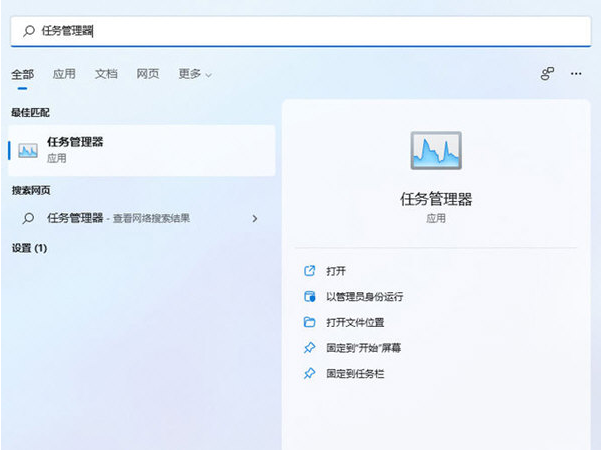The width and height of the screenshot is (602, 450).
Task: Click the magnifier icon in the search box
Action: (x=29, y=31)
